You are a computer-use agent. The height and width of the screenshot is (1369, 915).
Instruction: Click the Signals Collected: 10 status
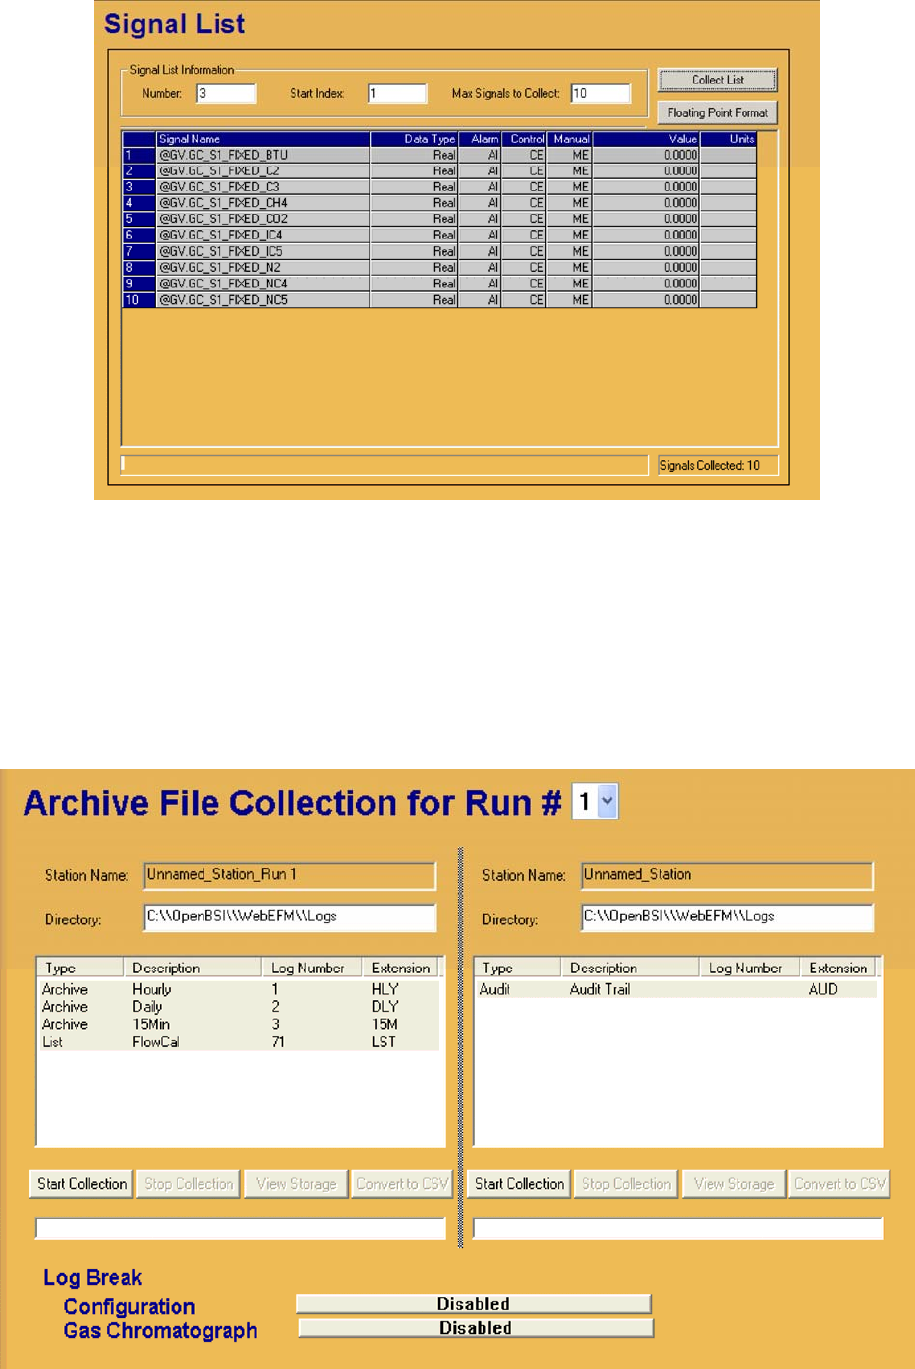coord(717,465)
